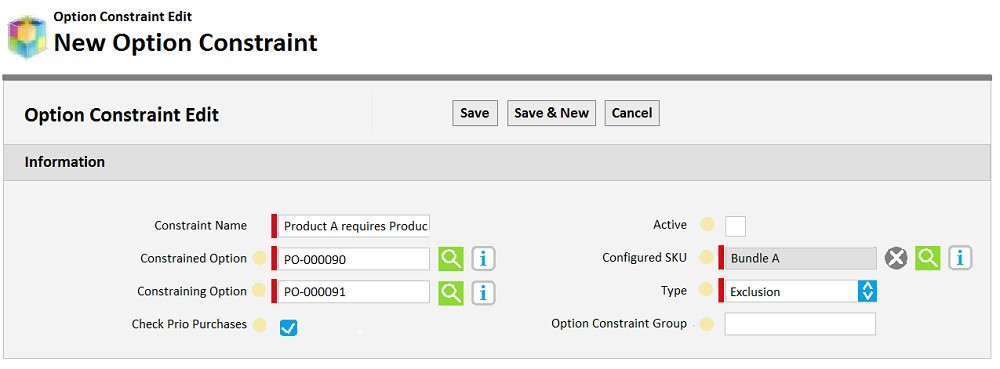Focus the Constraining Option field
The width and height of the screenshot is (1000, 369).
pyautogui.click(x=354, y=292)
